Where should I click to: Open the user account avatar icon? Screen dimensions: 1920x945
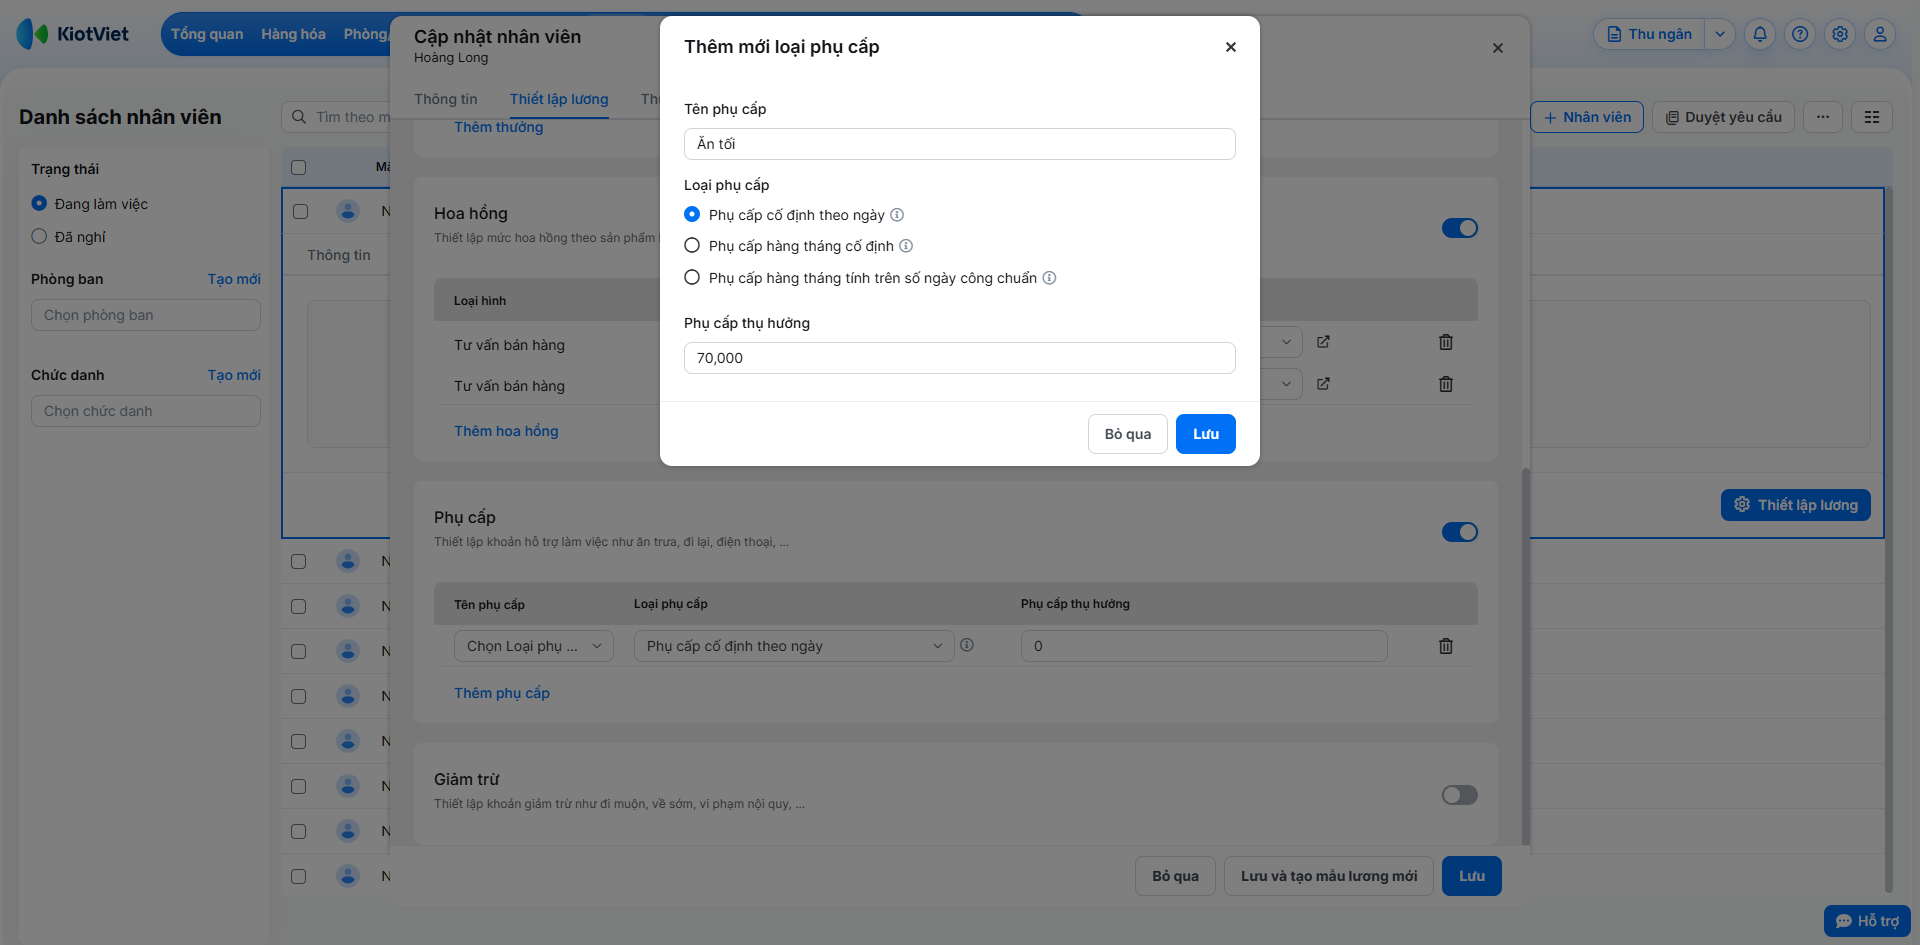(x=1880, y=34)
